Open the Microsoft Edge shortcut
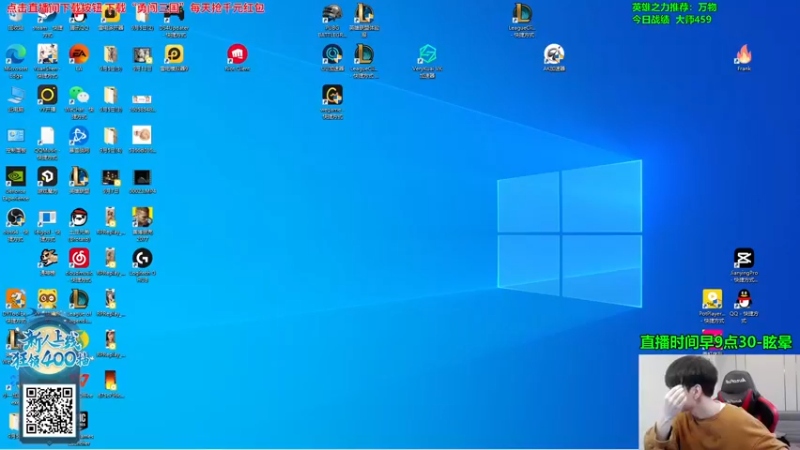800x450 pixels. pos(16,55)
